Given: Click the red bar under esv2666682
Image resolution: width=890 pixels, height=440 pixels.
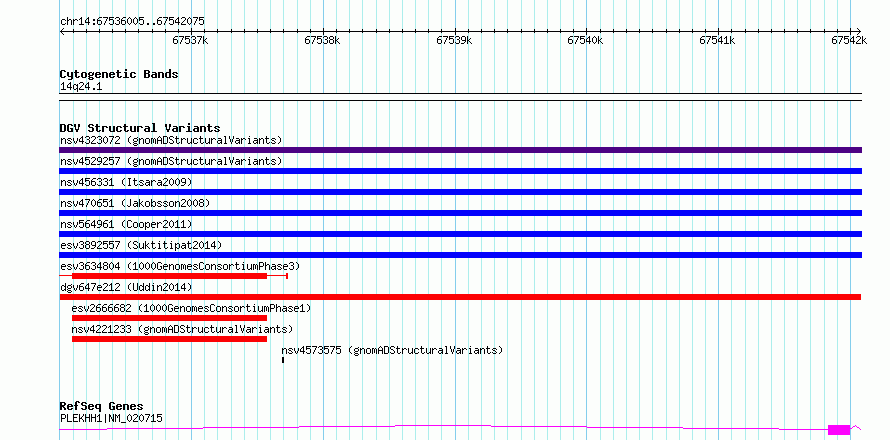Looking at the screenshot, I should tap(169, 318).
